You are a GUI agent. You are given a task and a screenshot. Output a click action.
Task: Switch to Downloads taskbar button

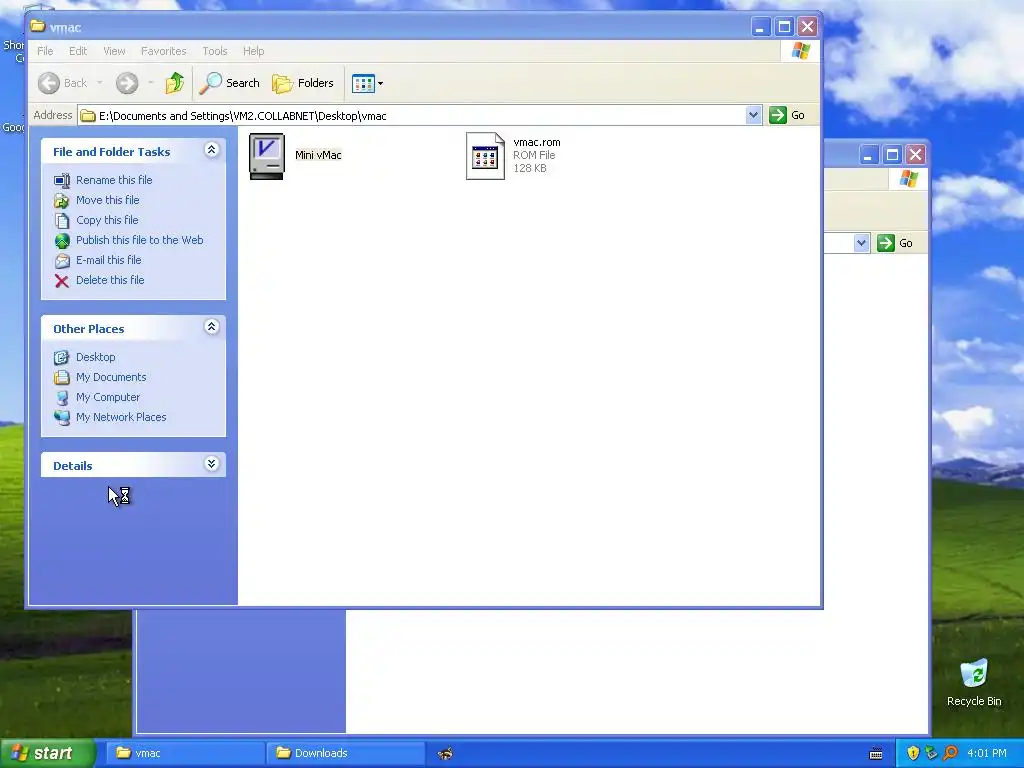[x=345, y=753]
